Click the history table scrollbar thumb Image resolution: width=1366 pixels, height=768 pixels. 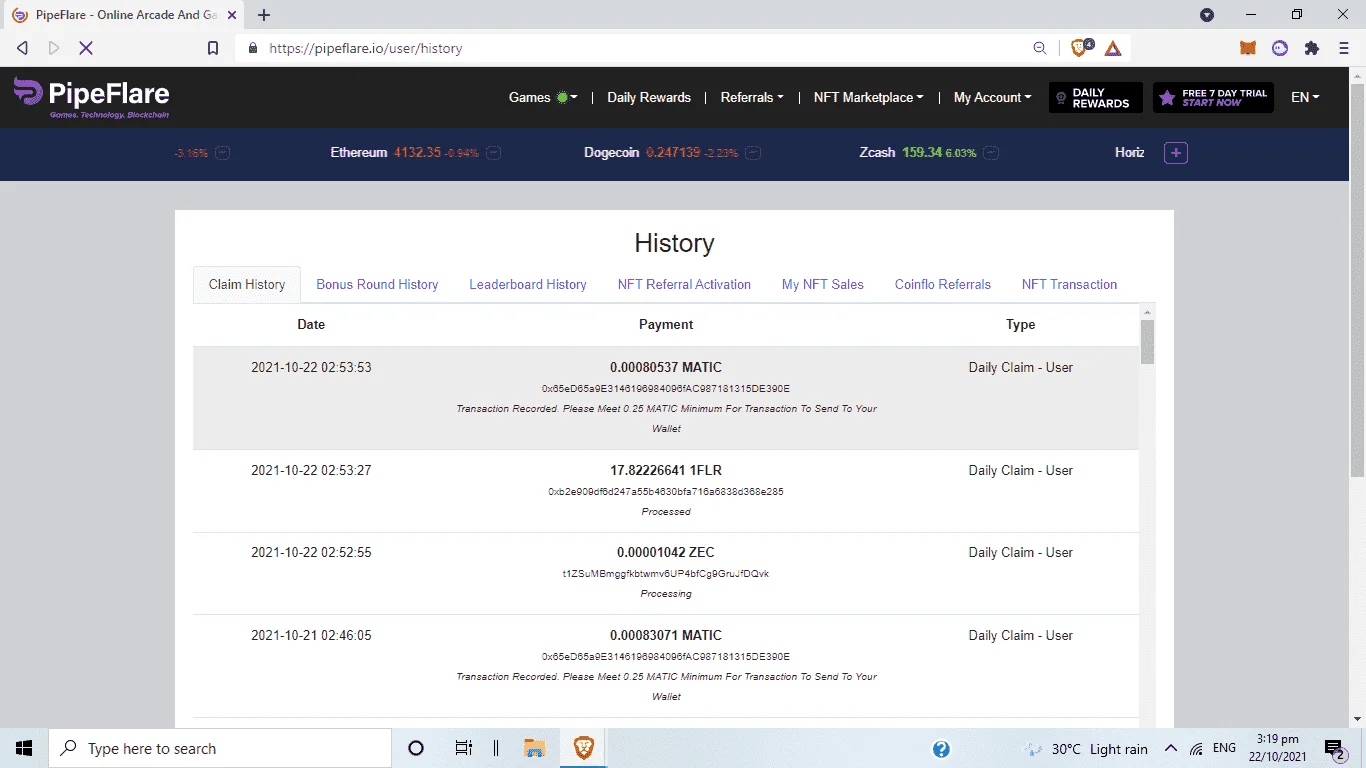pyautogui.click(x=1147, y=342)
